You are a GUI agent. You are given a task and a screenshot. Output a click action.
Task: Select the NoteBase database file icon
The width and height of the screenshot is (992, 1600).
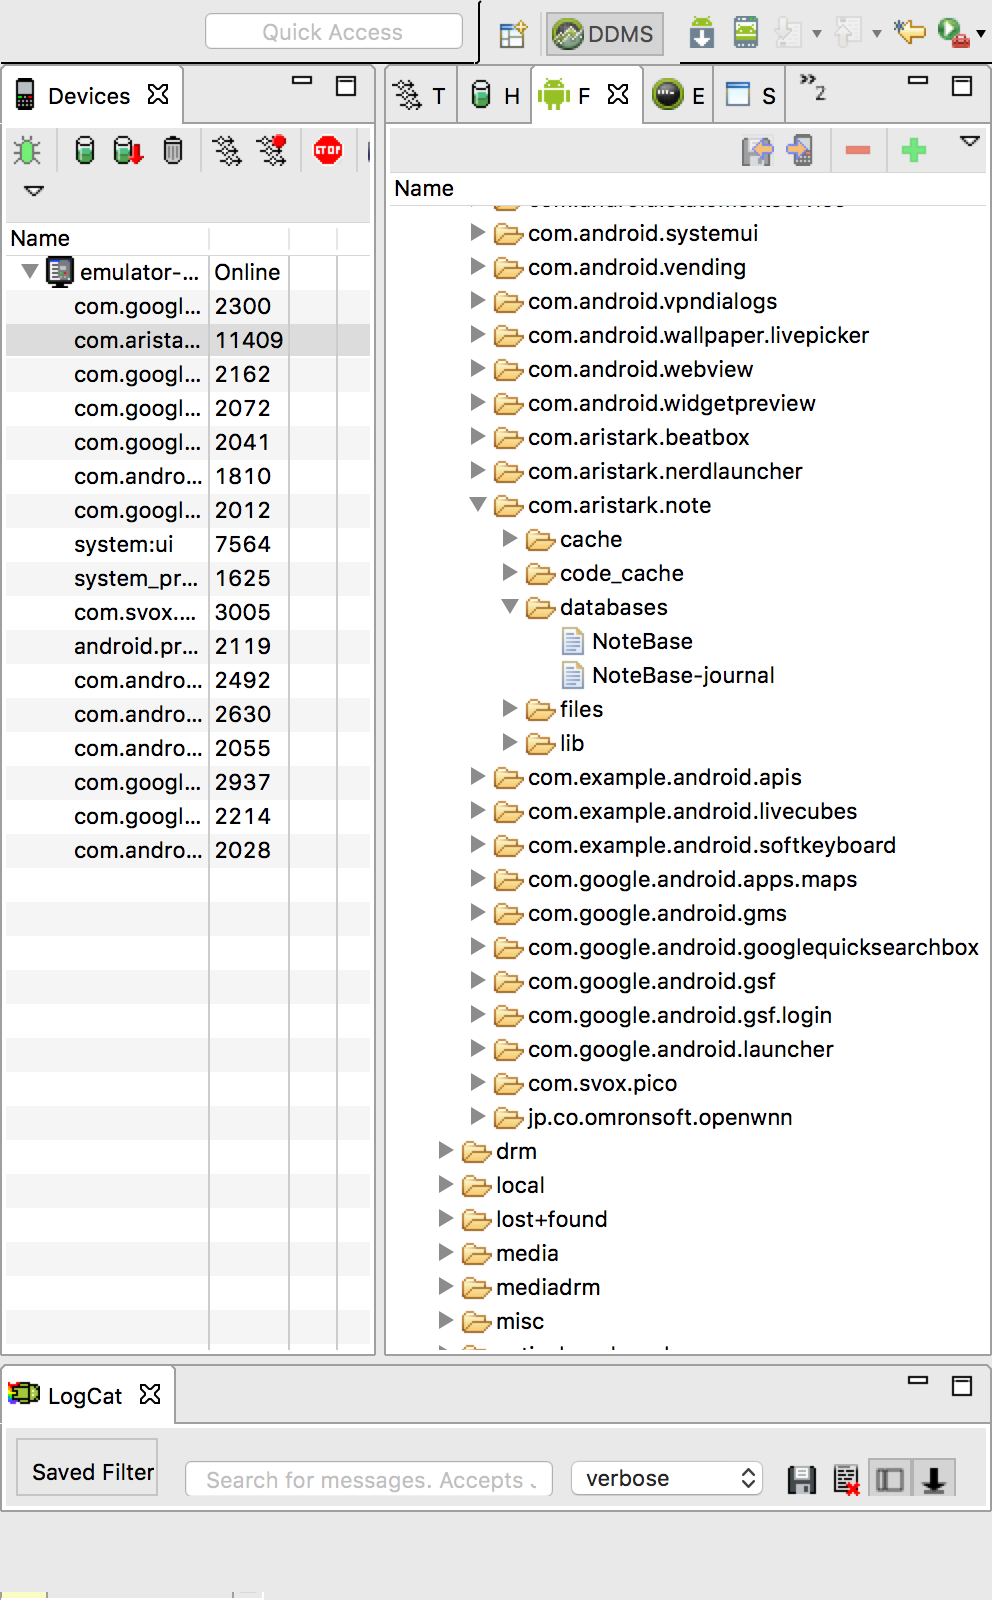[573, 641]
